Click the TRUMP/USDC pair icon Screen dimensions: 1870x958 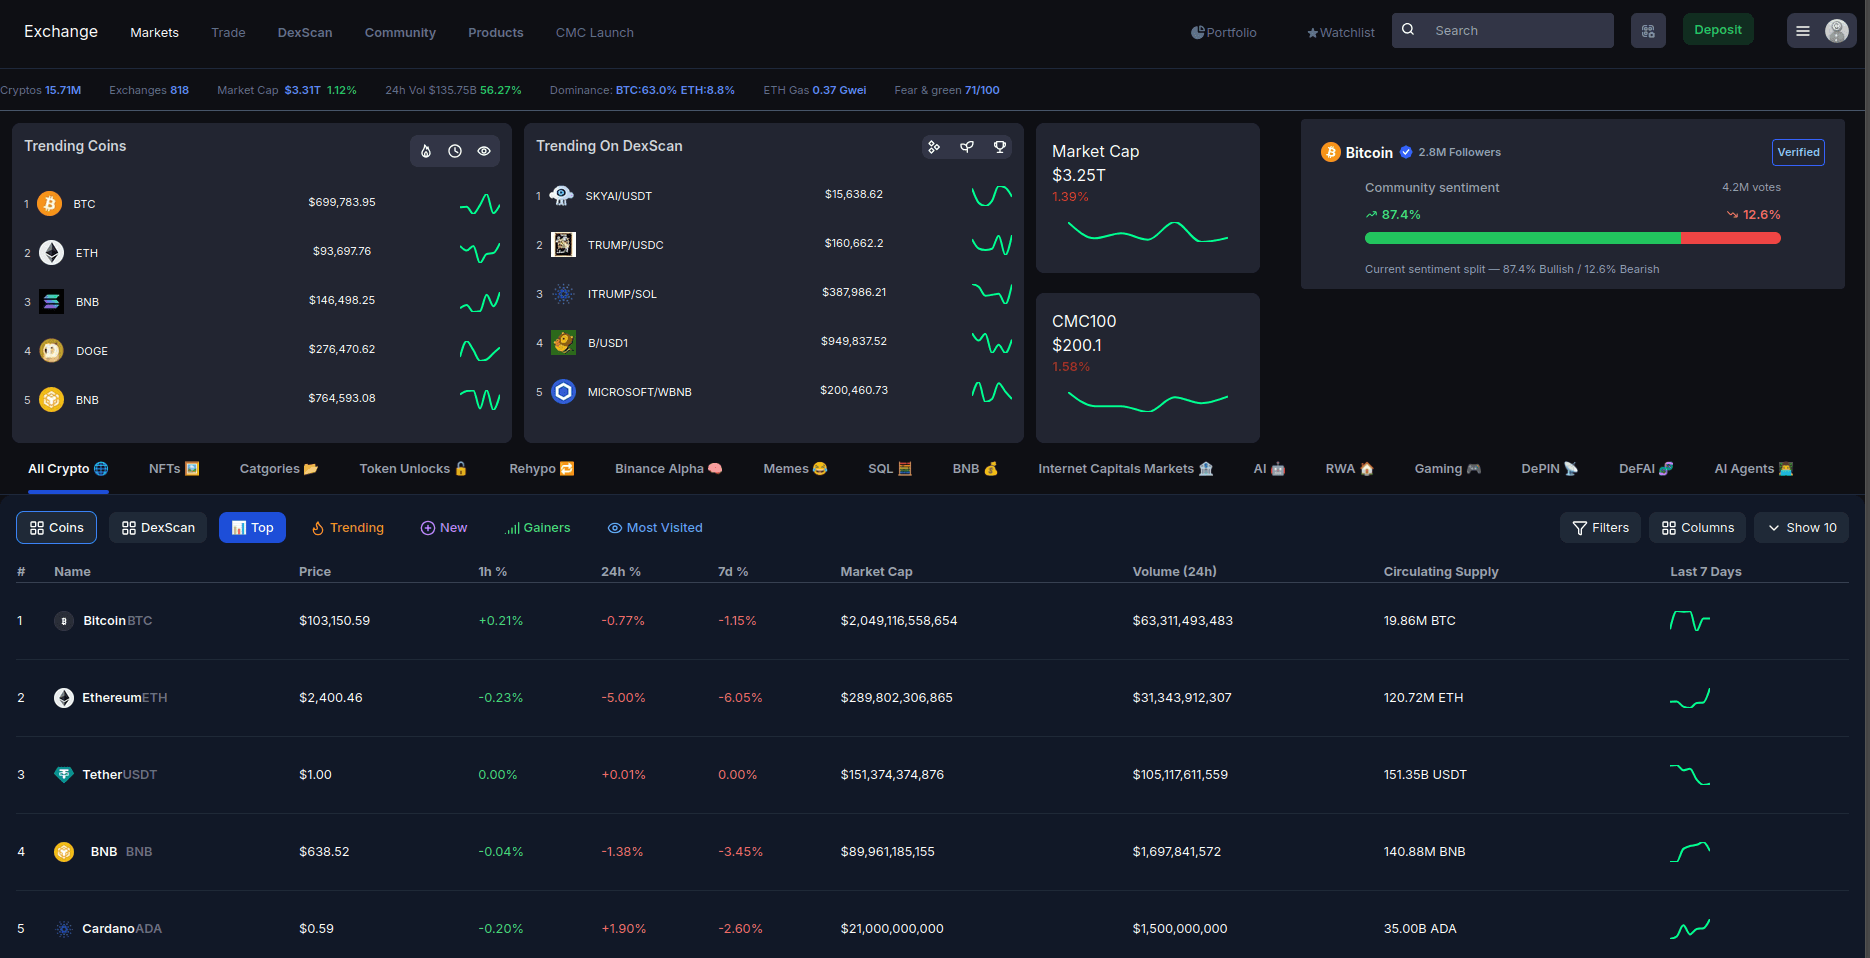[x=563, y=245]
